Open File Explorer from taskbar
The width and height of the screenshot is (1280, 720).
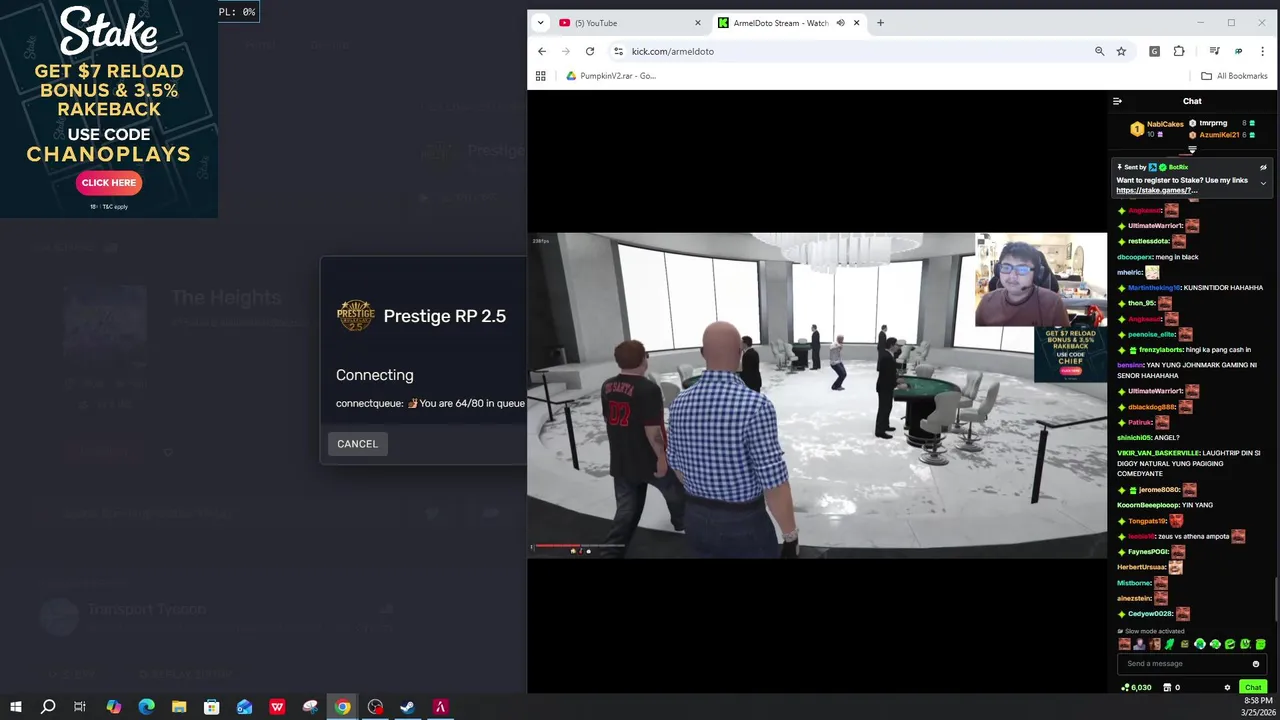(179, 707)
